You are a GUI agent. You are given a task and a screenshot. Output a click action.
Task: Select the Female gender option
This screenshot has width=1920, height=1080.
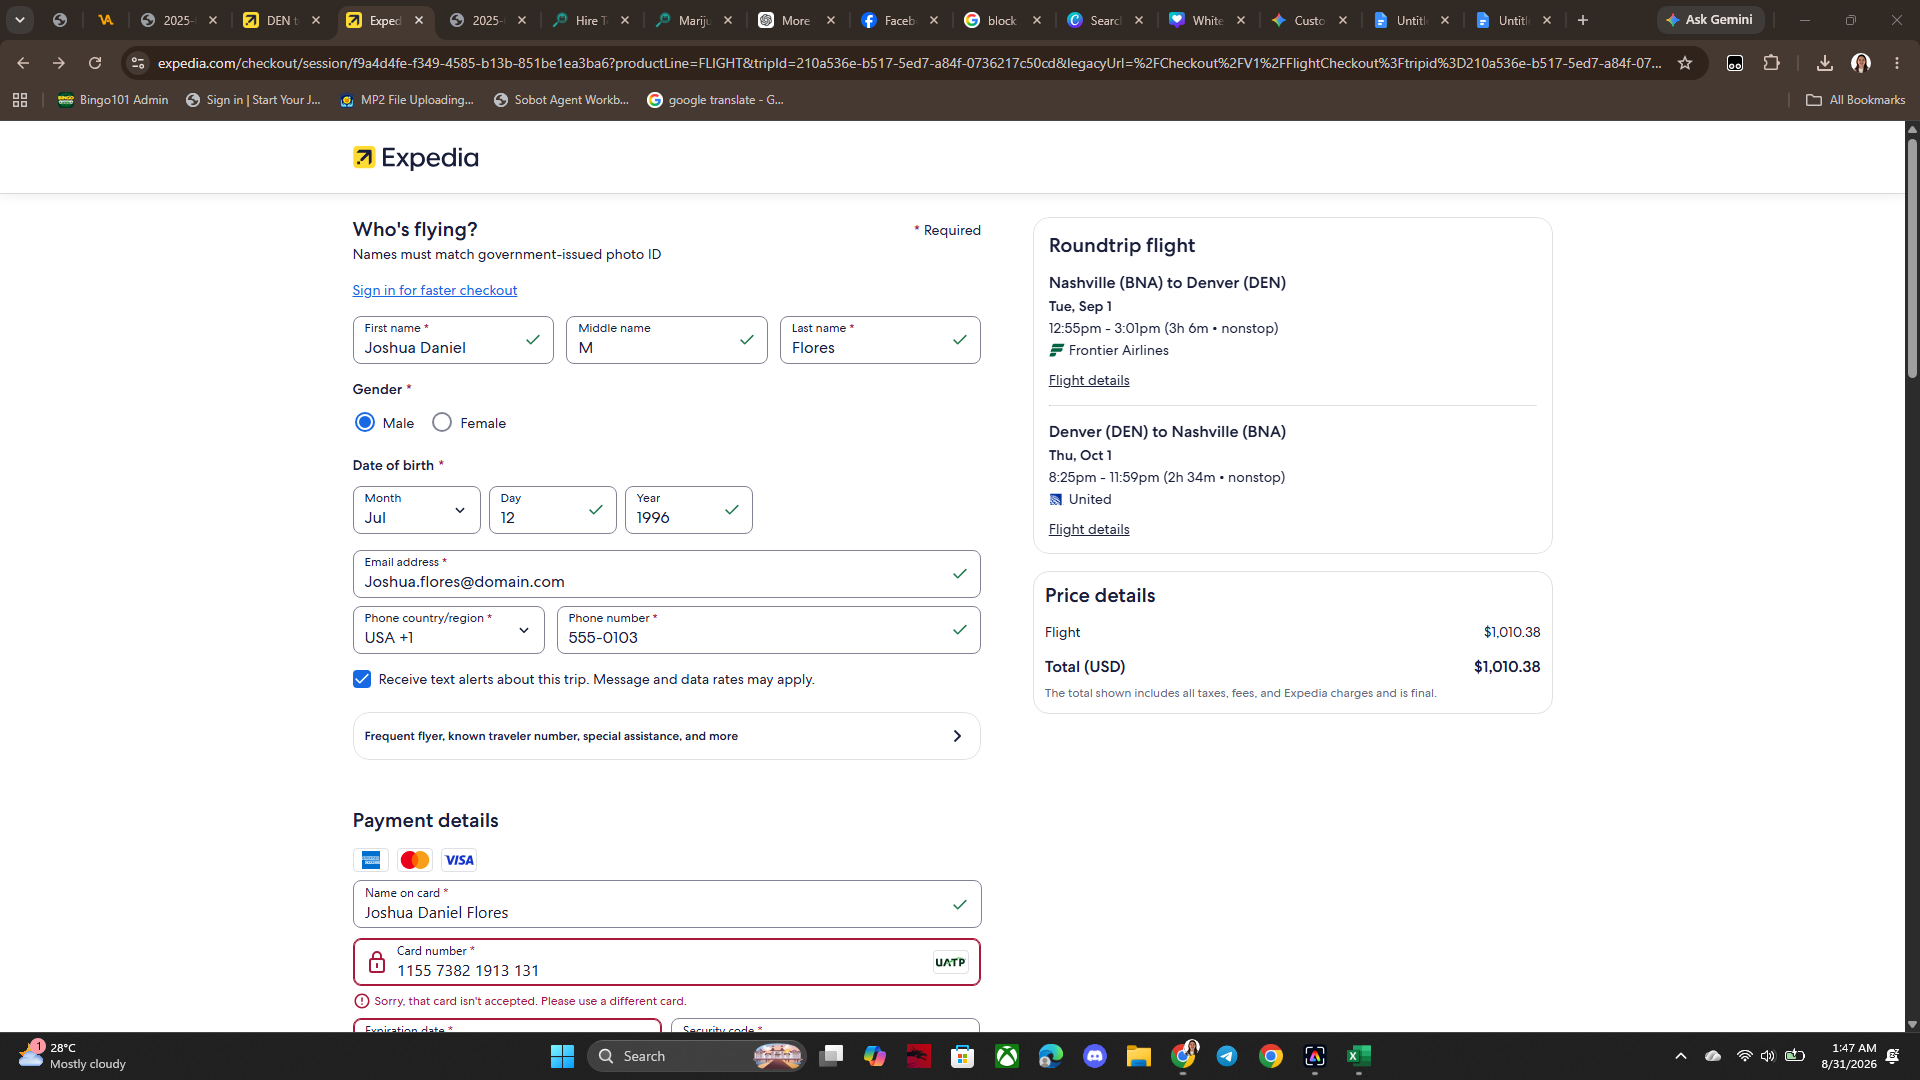pos(442,423)
